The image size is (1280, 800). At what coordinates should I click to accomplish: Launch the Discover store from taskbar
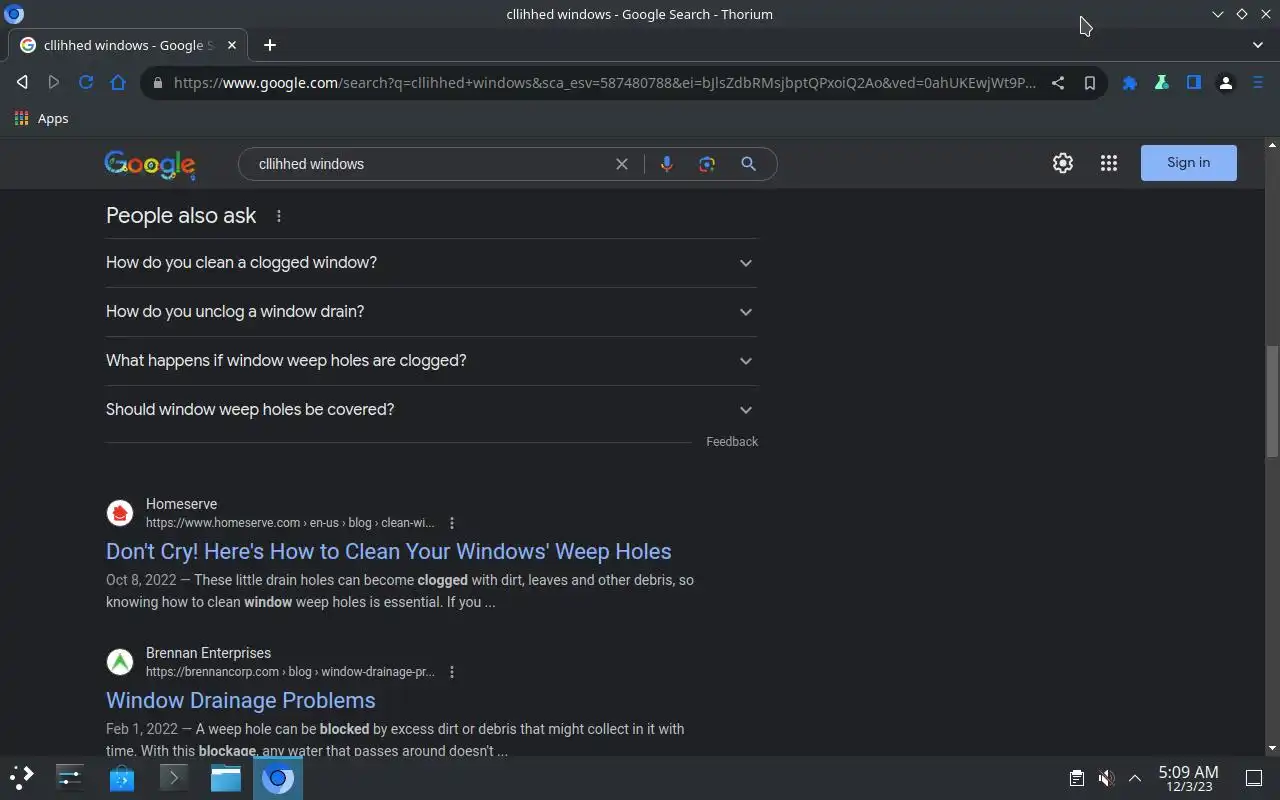pyautogui.click(x=122, y=777)
